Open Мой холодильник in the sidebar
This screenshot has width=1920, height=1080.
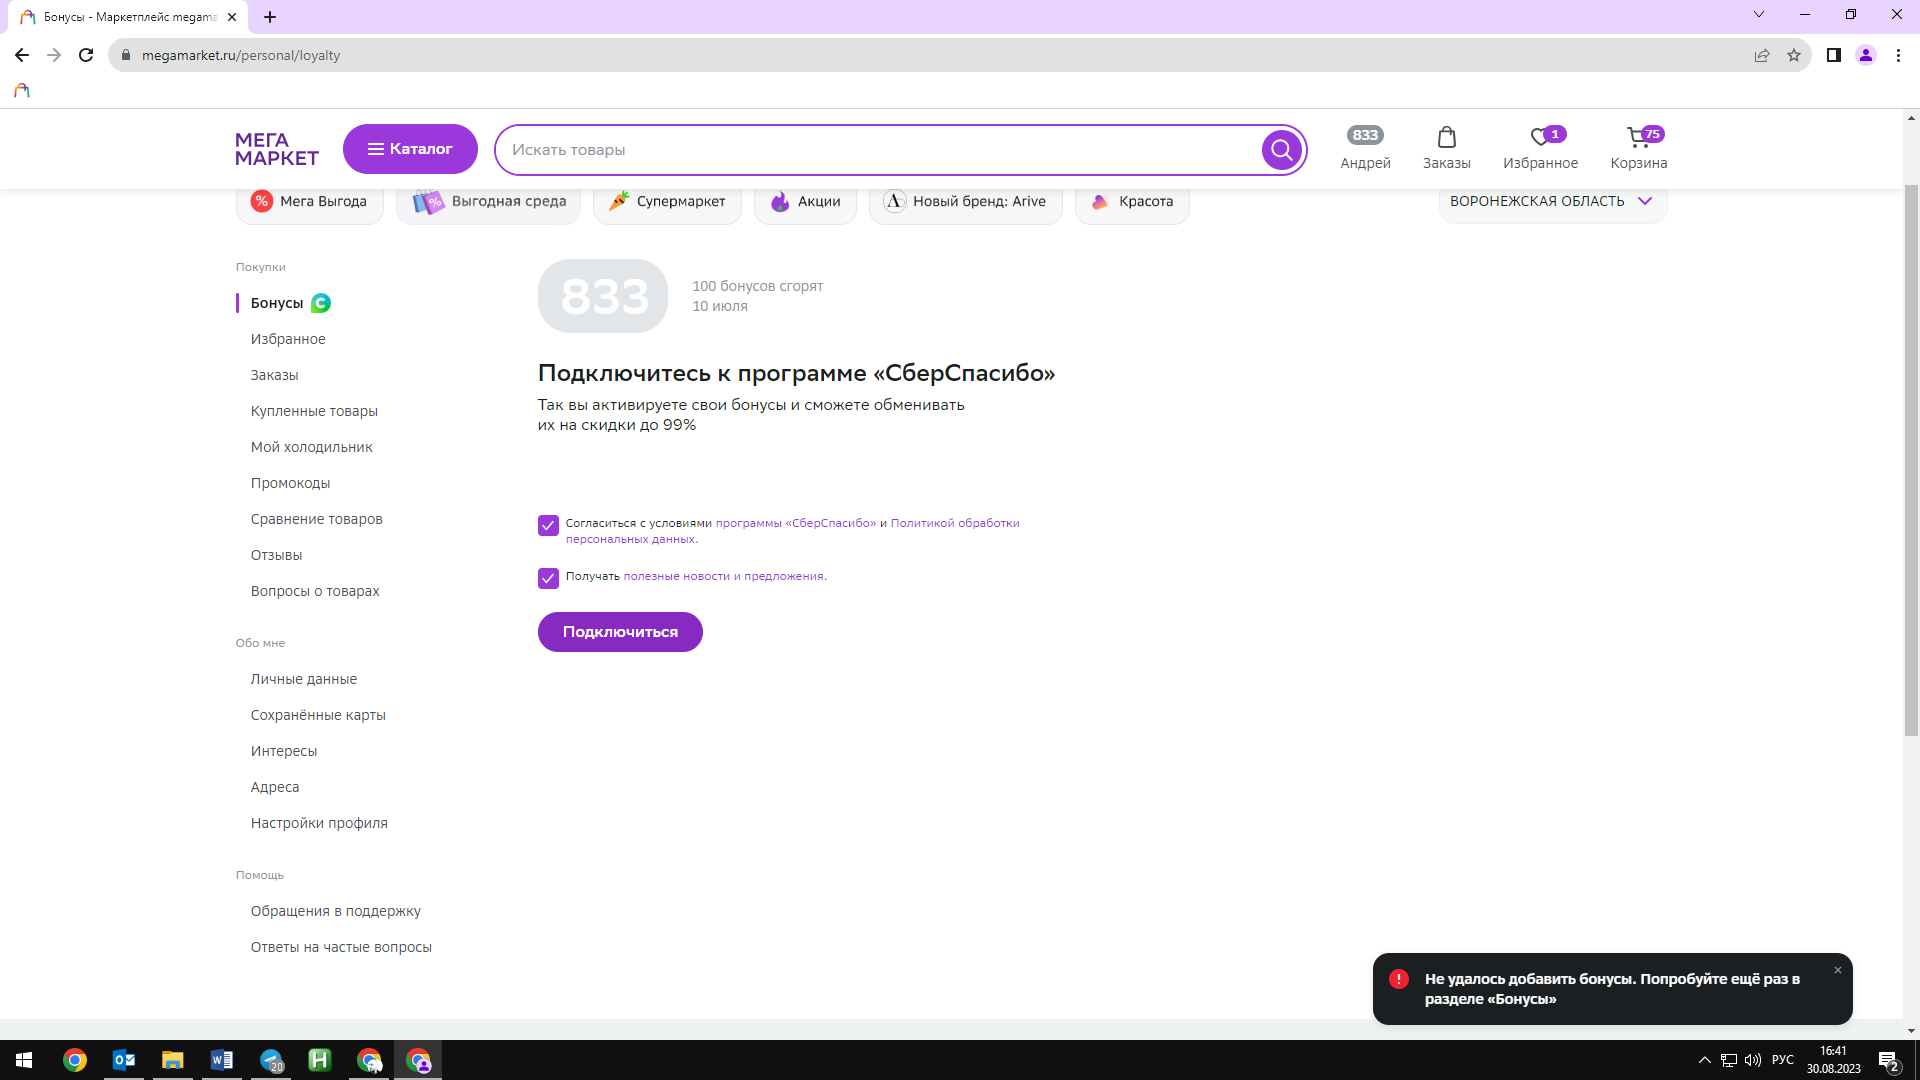coord(311,447)
